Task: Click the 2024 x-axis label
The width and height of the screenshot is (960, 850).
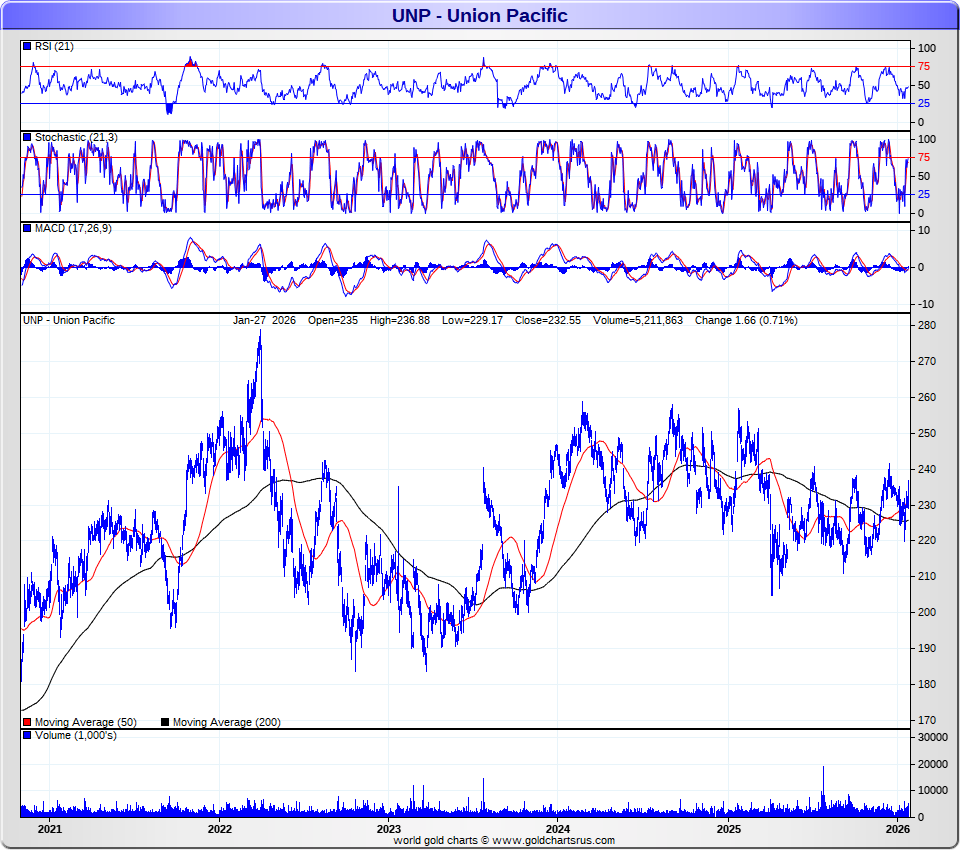Action: [x=558, y=829]
